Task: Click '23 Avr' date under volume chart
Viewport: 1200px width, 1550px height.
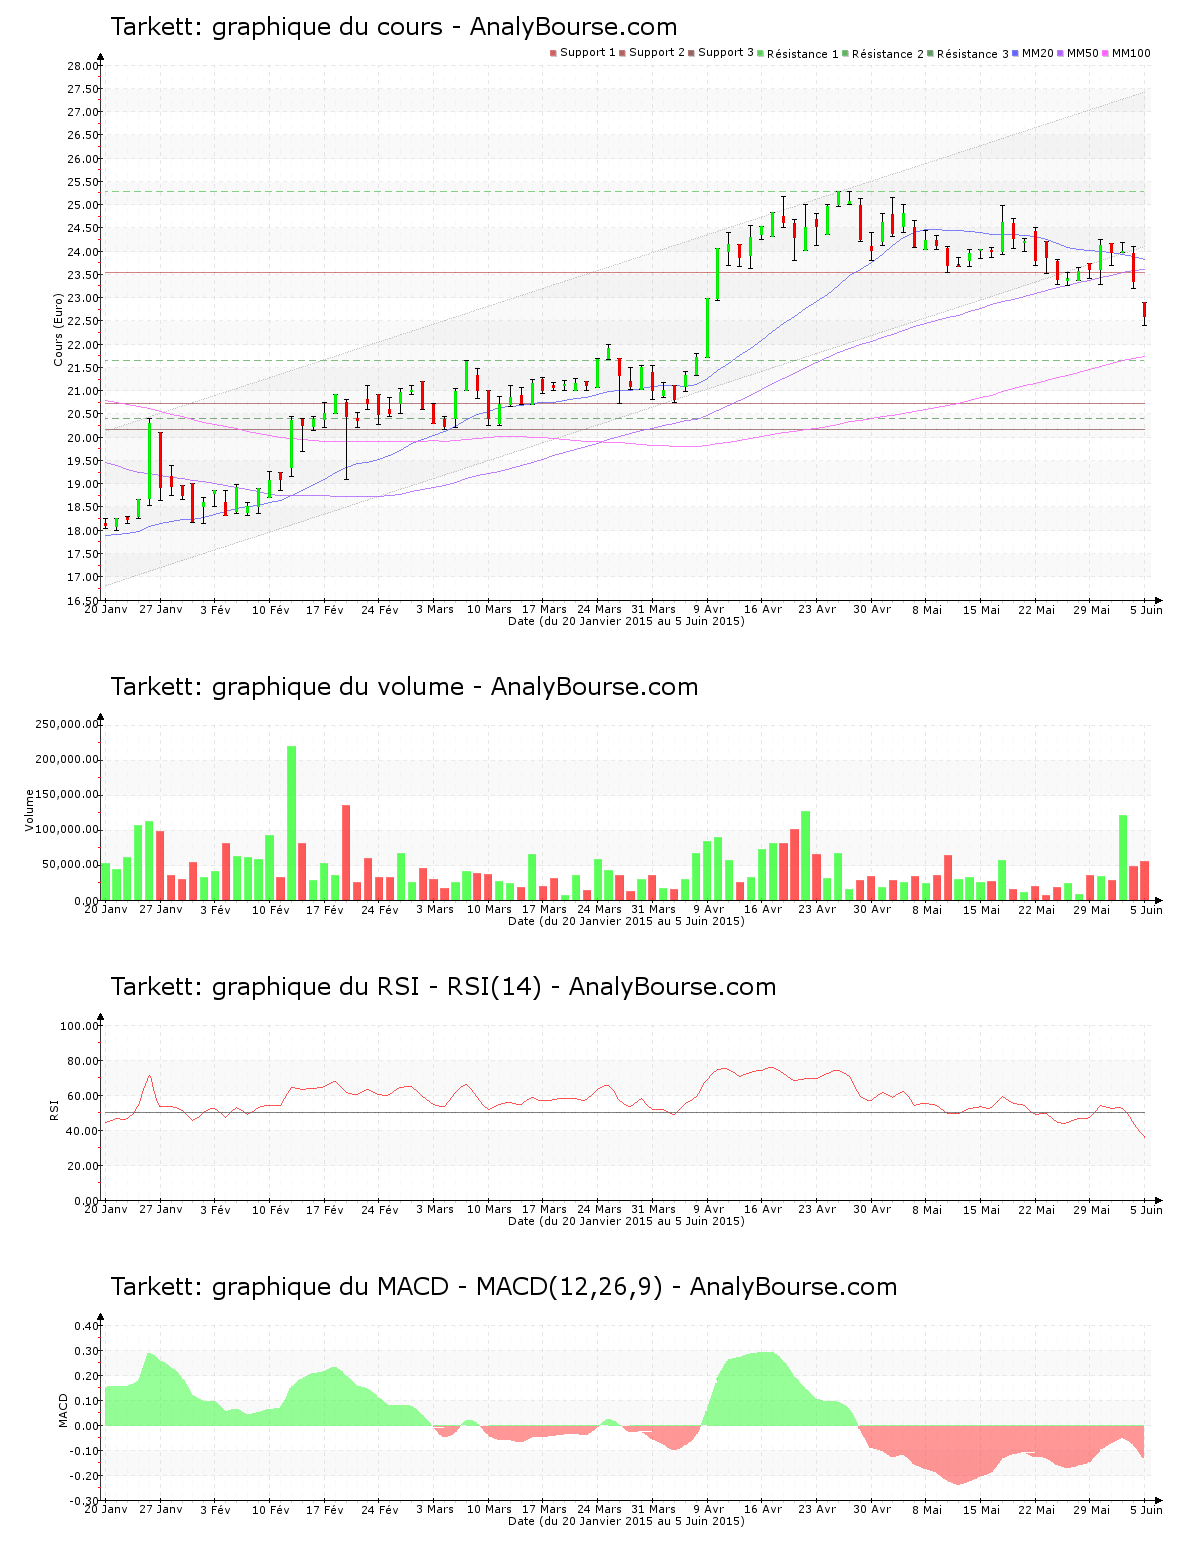Action: (818, 909)
